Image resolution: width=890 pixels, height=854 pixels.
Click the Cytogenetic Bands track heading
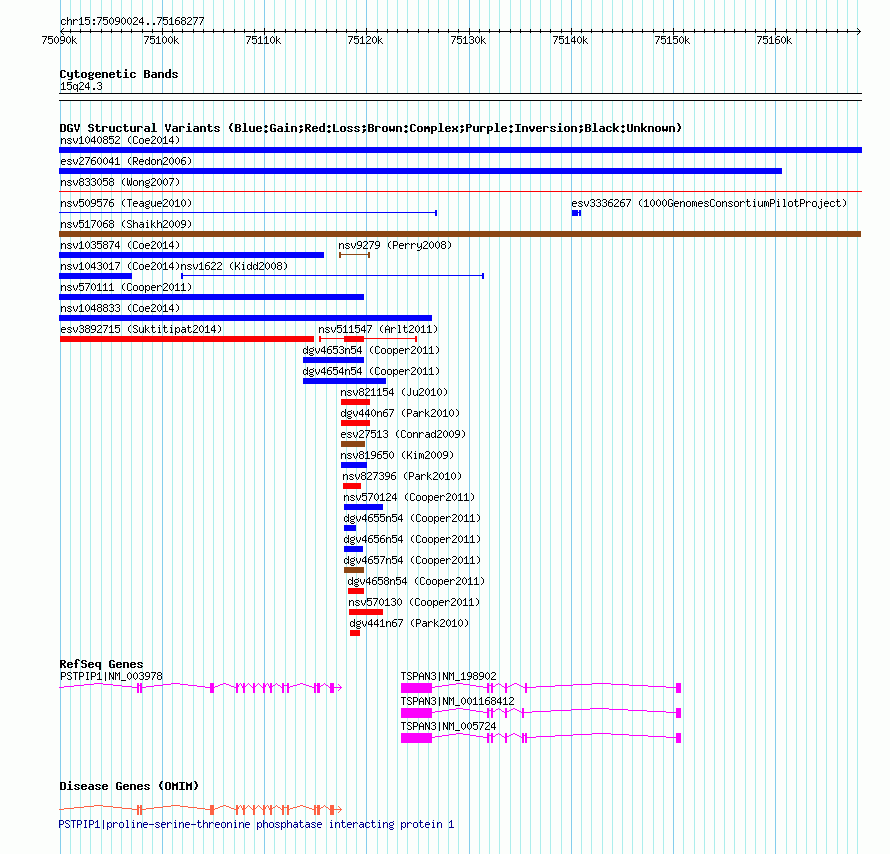tap(119, 74)
